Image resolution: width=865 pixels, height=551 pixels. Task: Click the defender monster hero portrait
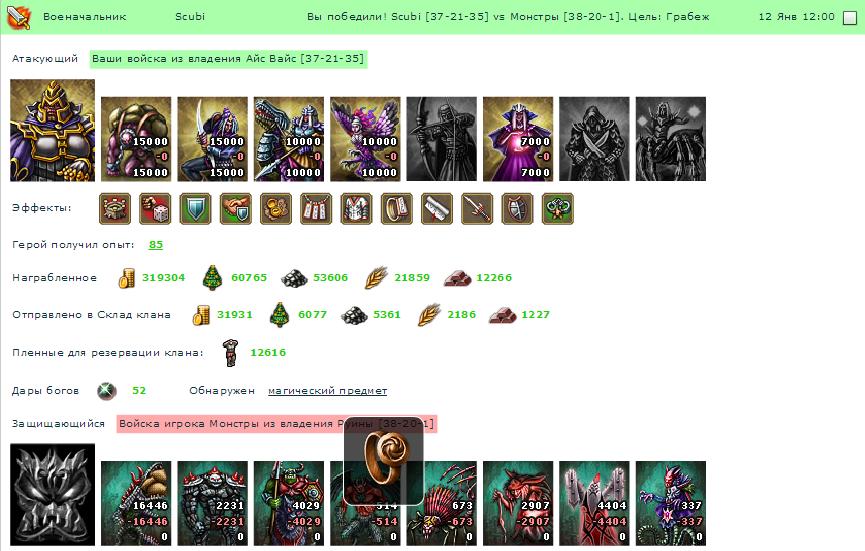(52, 494)
